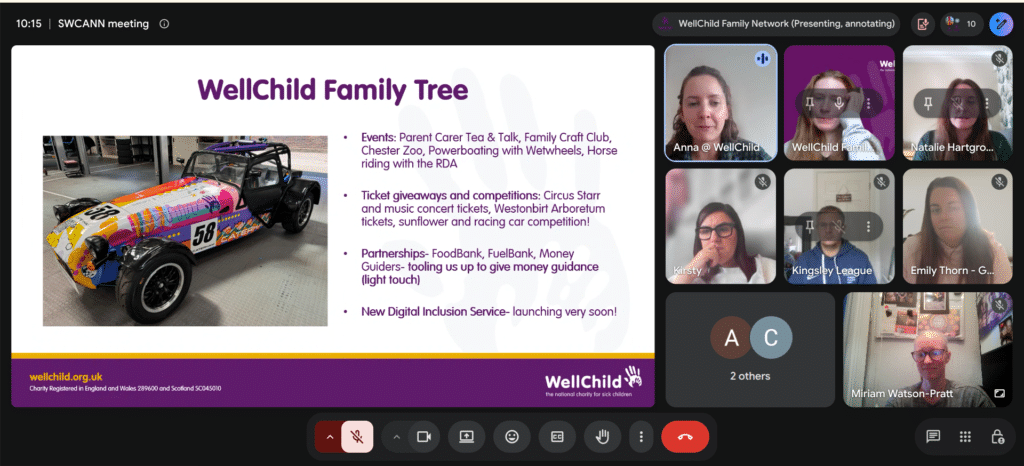Open more options on Natalie Hartgro tile
This screenshot has height=466, width=1024.
point(987,103)
